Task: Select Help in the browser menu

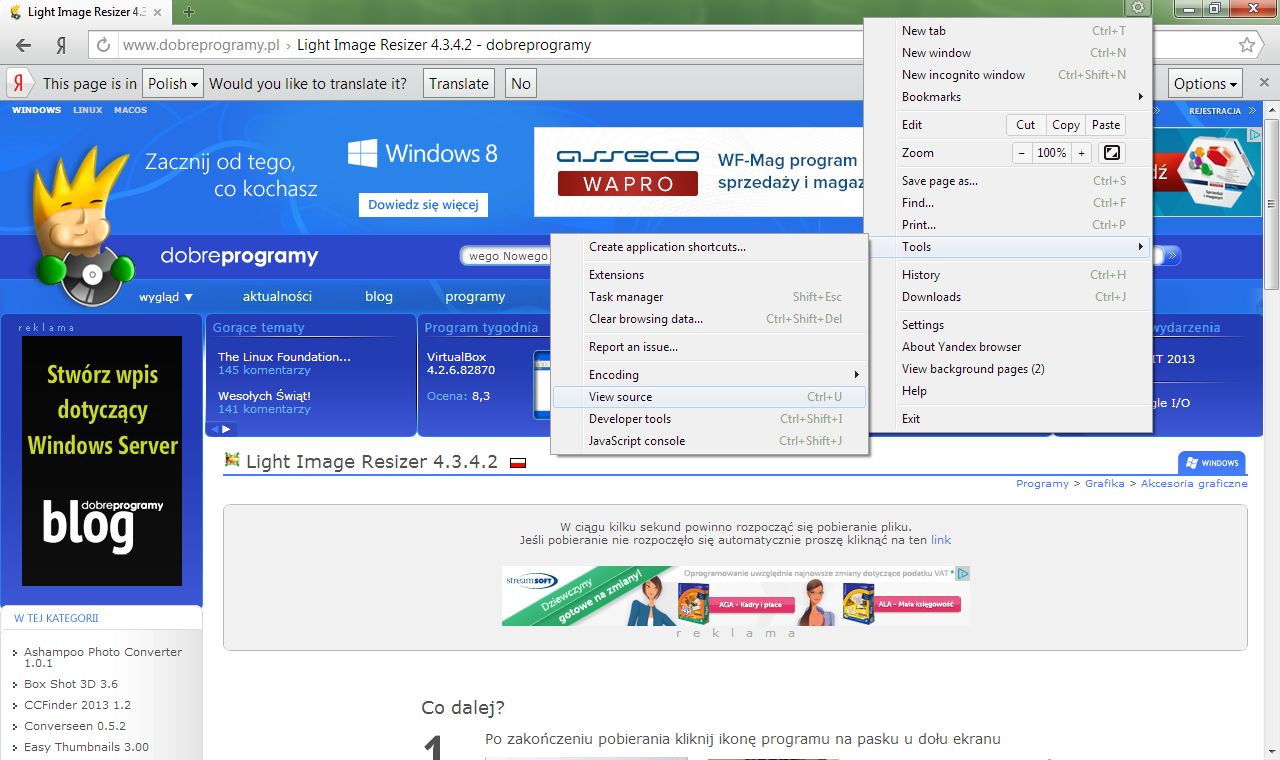Action: click(1008, 391)
